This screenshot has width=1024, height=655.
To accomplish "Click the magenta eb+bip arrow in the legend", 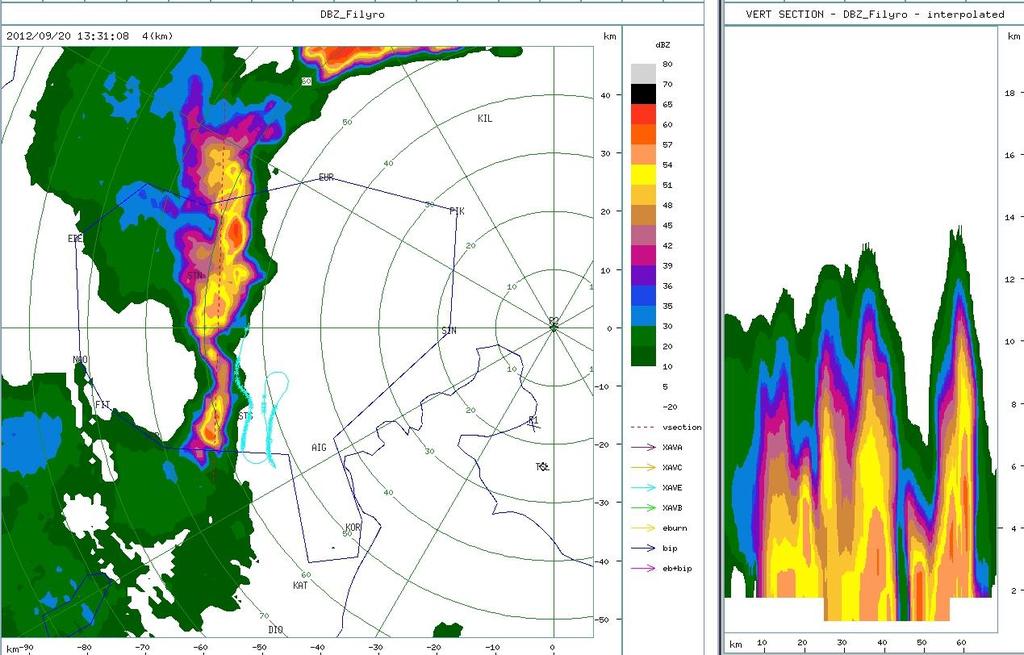I will coord(643,569).
